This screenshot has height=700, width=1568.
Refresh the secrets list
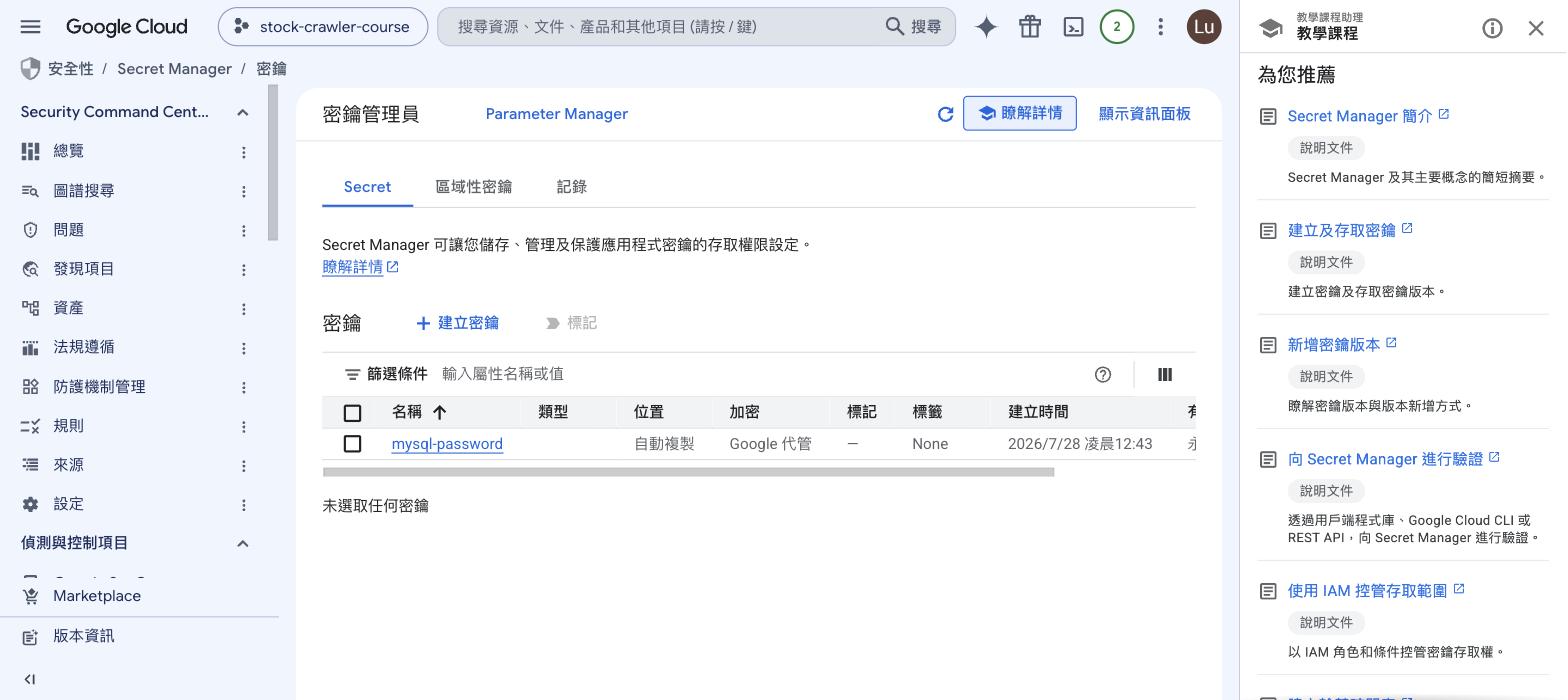click(x=945, y=114)
